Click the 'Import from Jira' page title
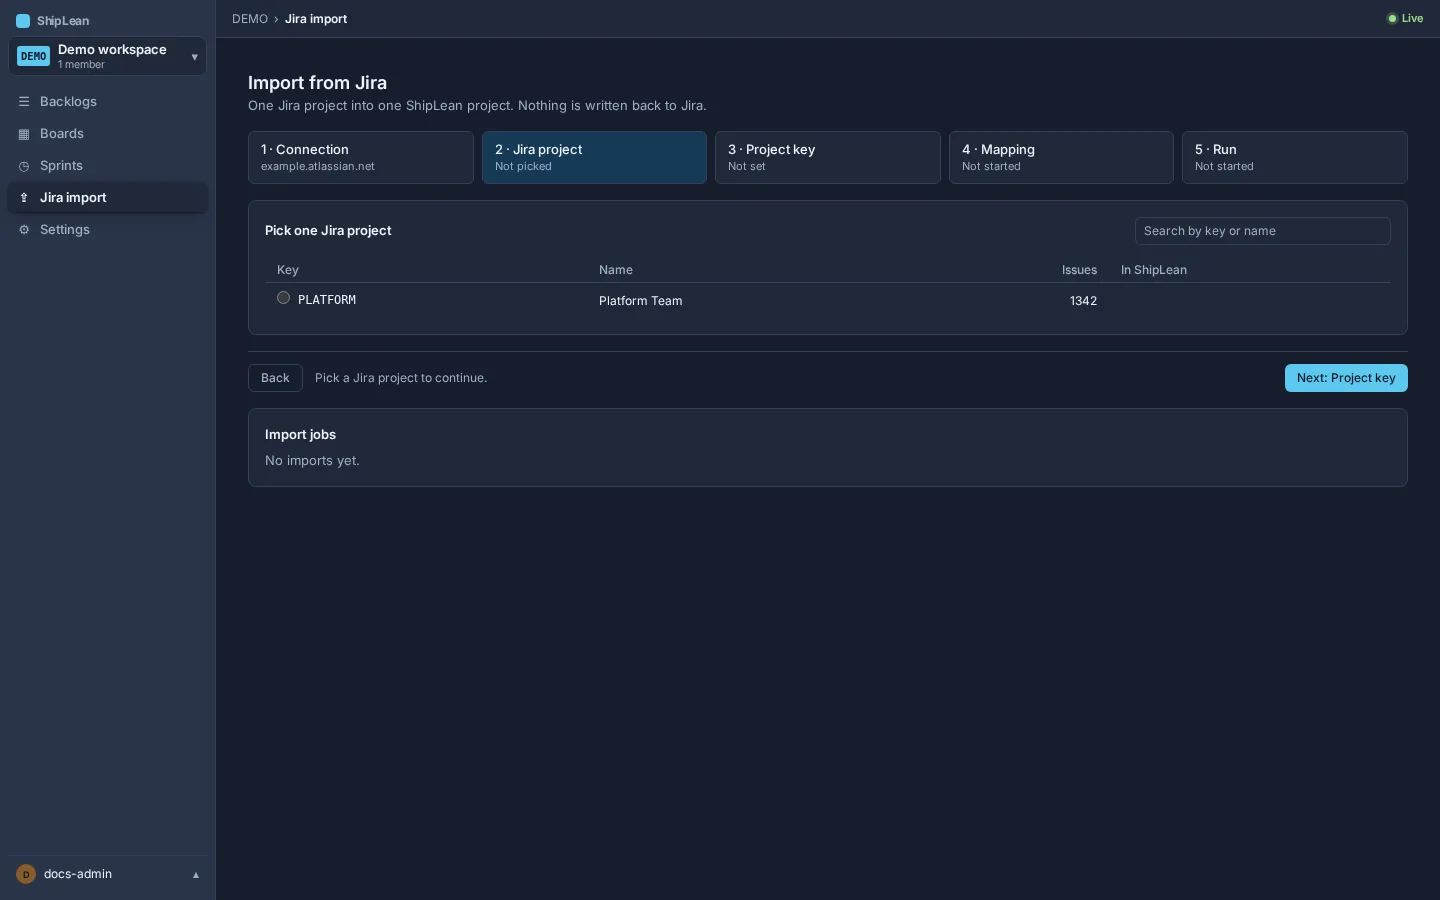The image size is (1440, 900). 317,83
